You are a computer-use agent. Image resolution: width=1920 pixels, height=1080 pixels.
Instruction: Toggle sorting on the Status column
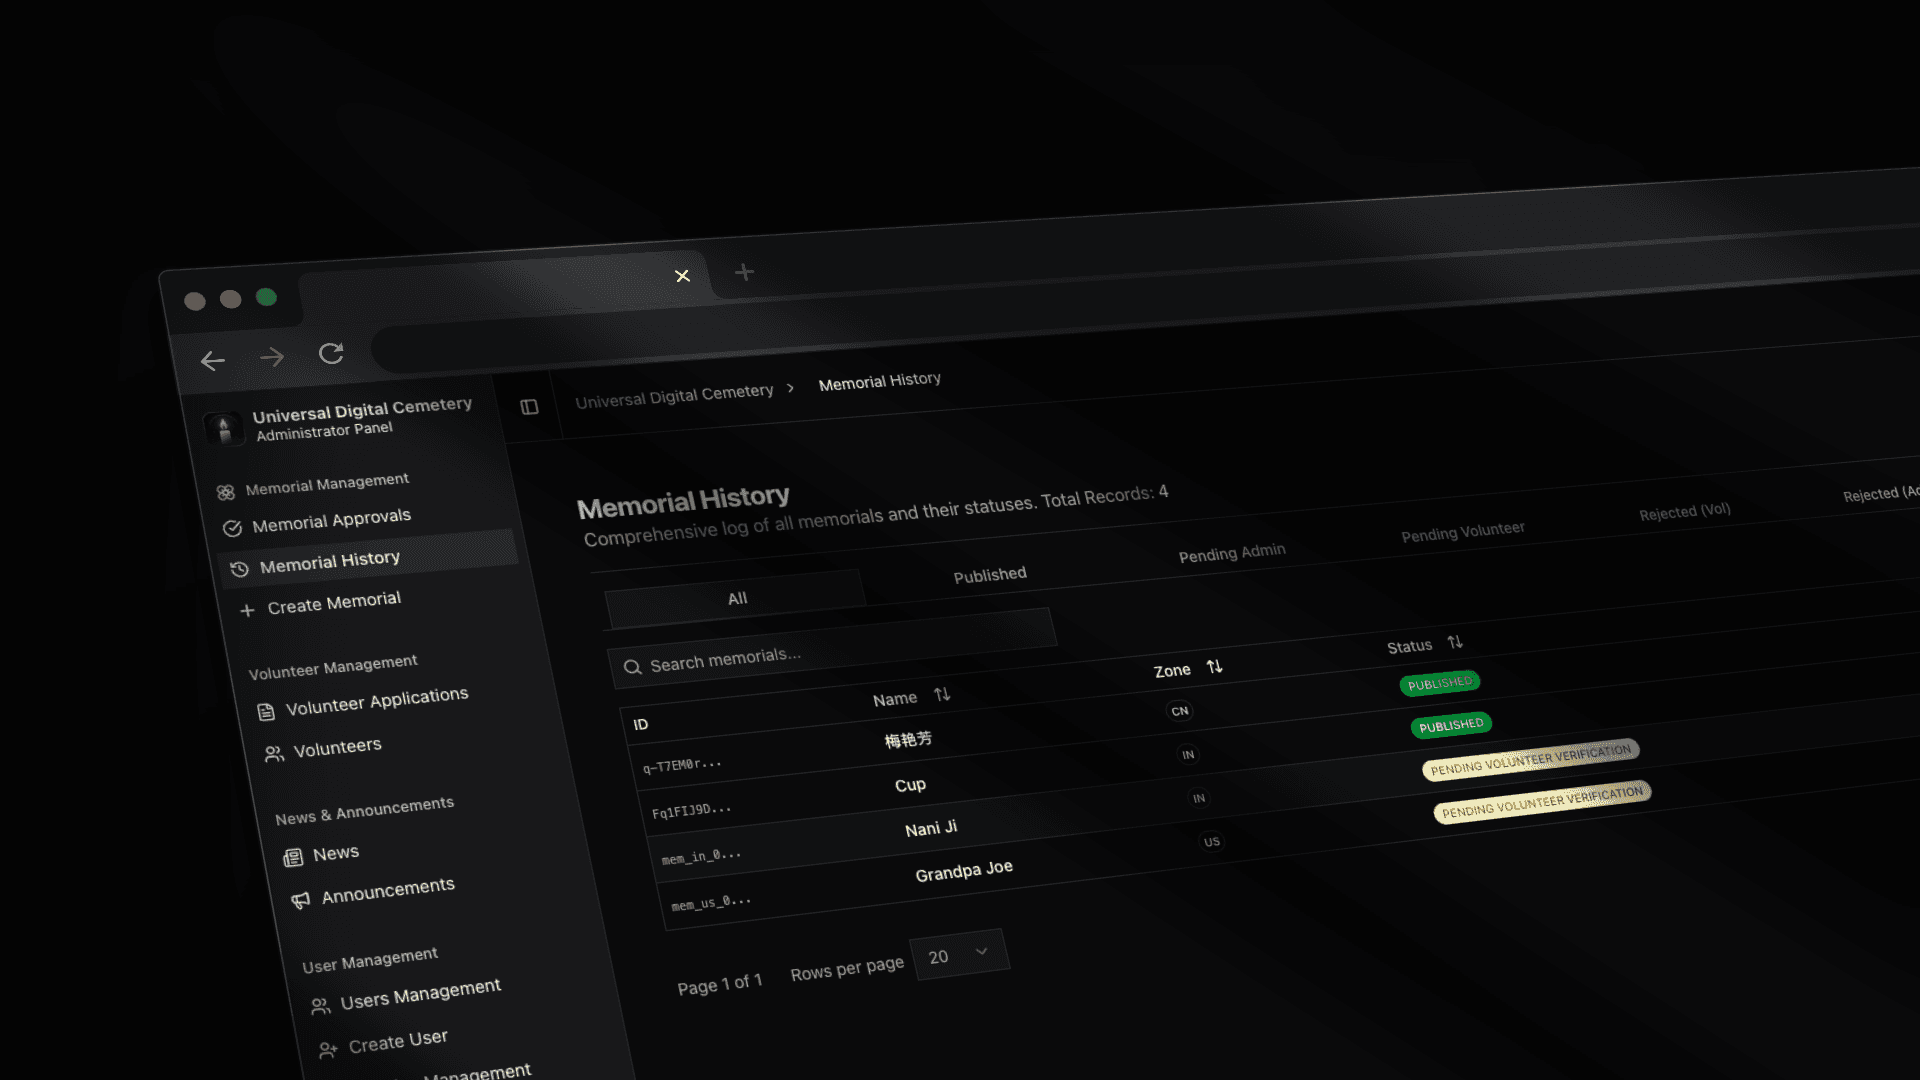coord(1456,641)
